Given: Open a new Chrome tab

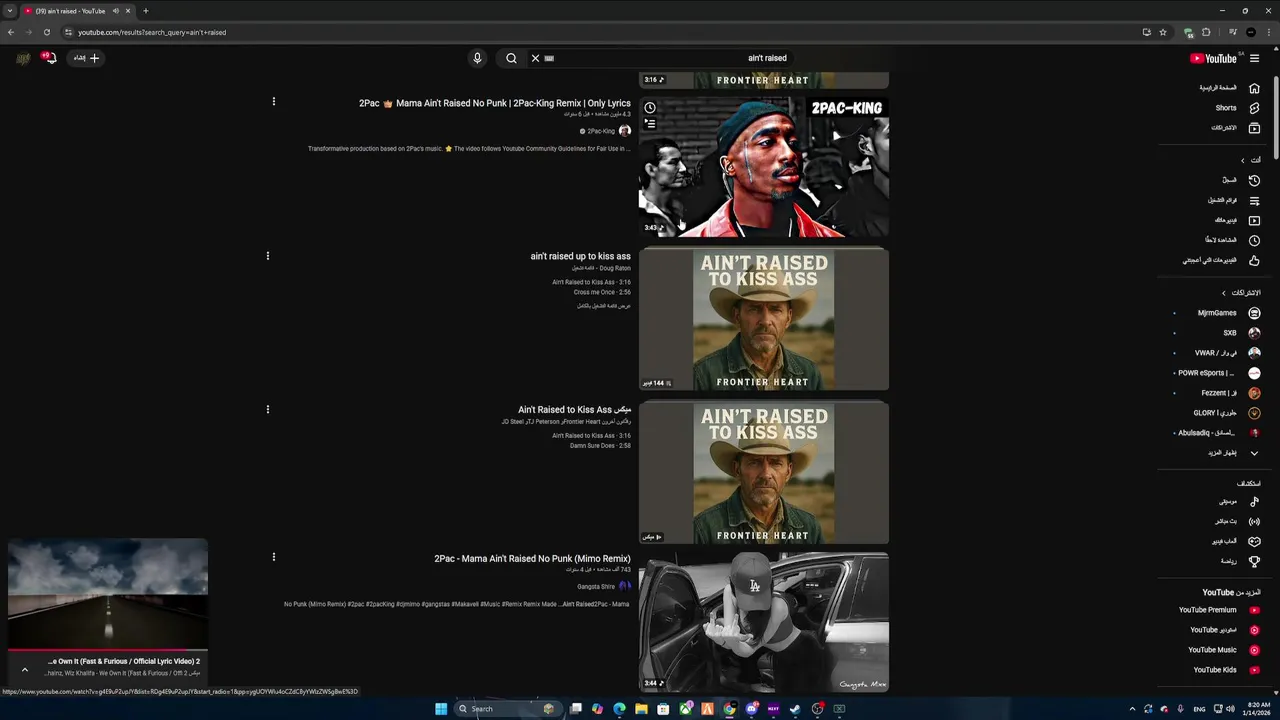Looking at the screenshot, I should [x=145, y=11].
